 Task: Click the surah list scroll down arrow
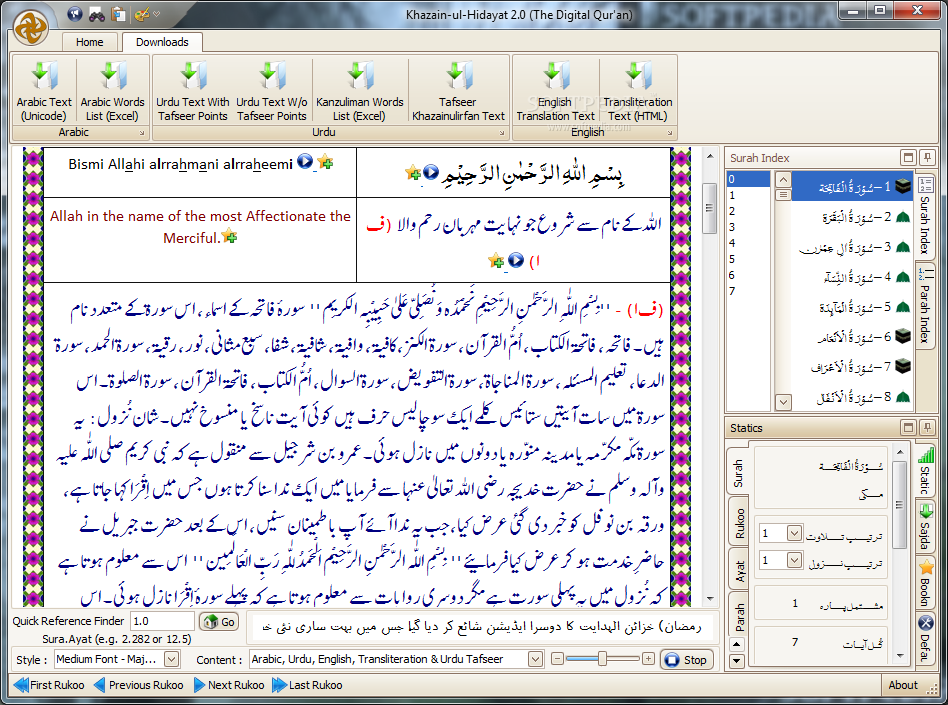pos(783,402)
